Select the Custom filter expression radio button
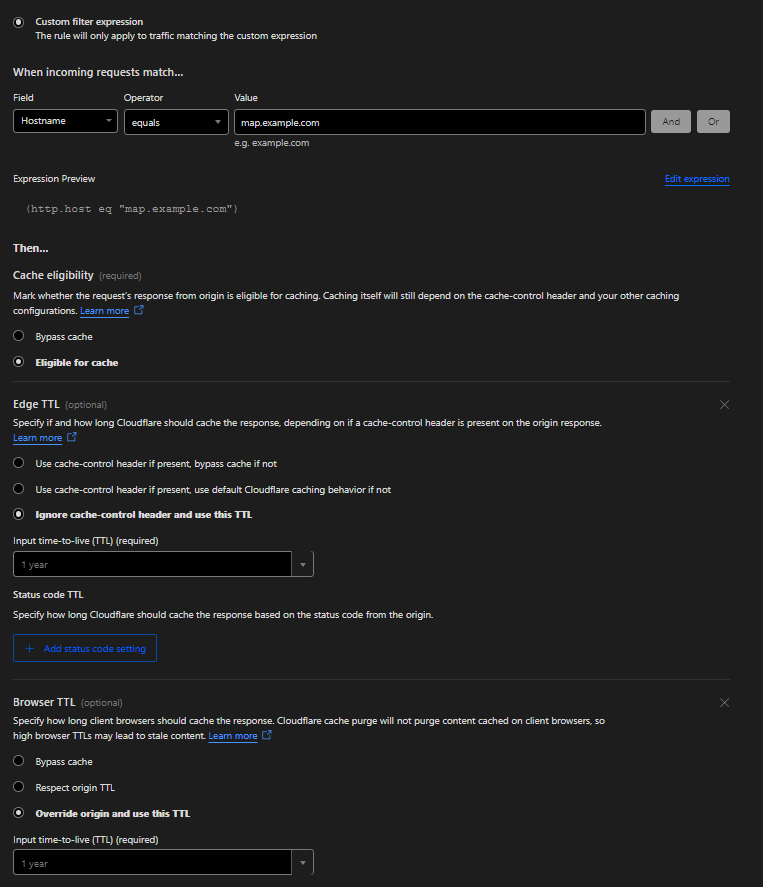Viewport: 763px width, 887px height. click(19, 21)
